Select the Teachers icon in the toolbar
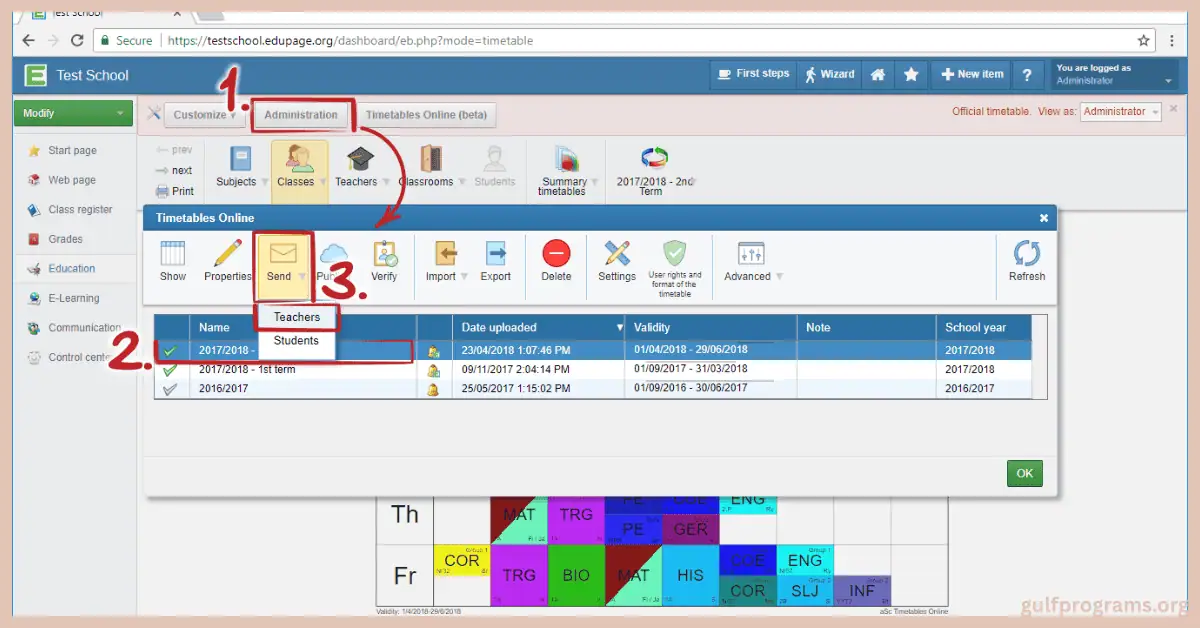 (357, 168)
